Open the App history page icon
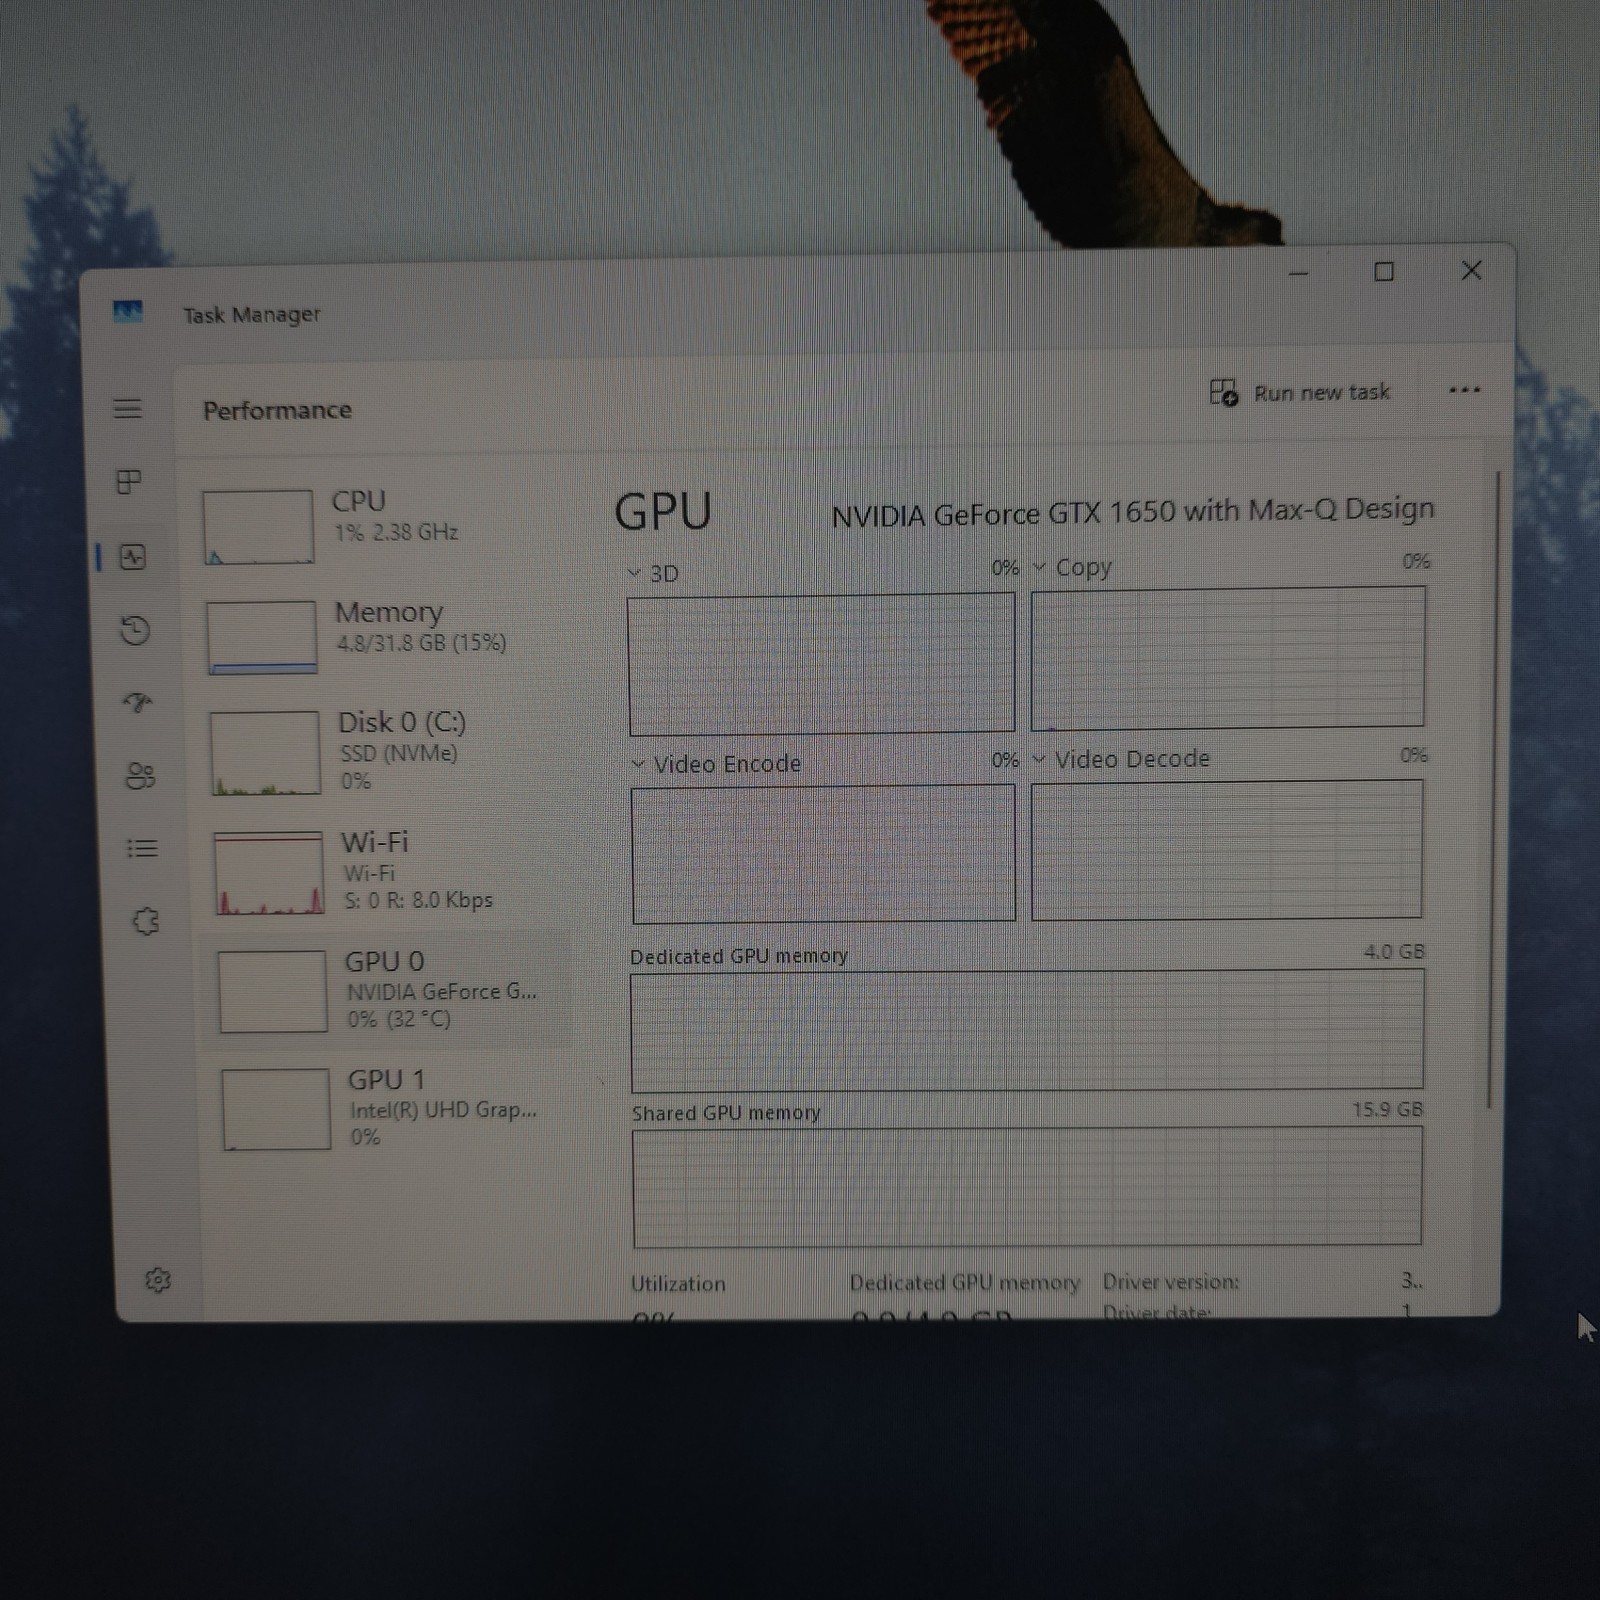Viewport: 1600px width, 1600px height. tap(135, 630)
